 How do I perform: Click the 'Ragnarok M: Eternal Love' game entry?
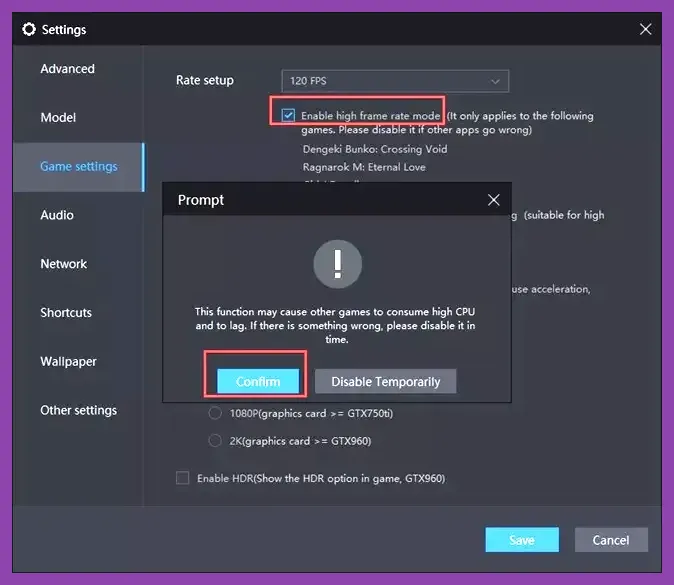(364, 167)
